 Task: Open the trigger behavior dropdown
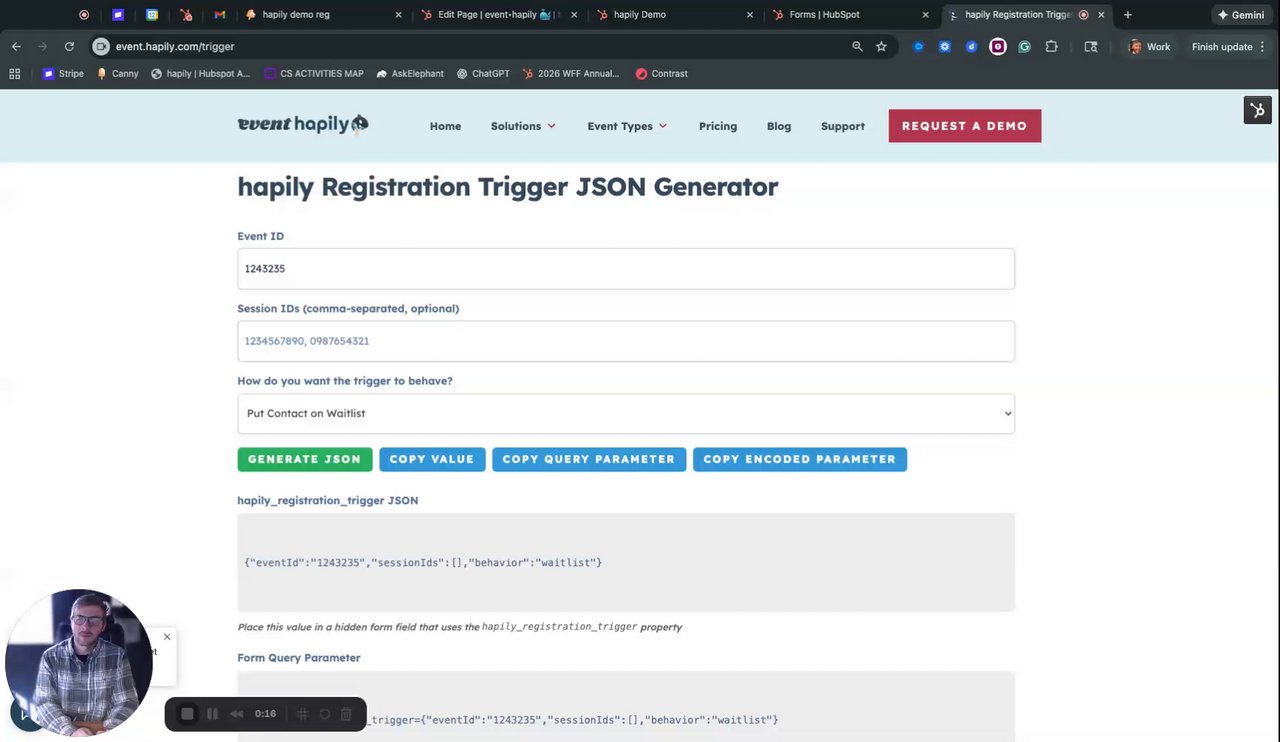(x=626, y=413)
